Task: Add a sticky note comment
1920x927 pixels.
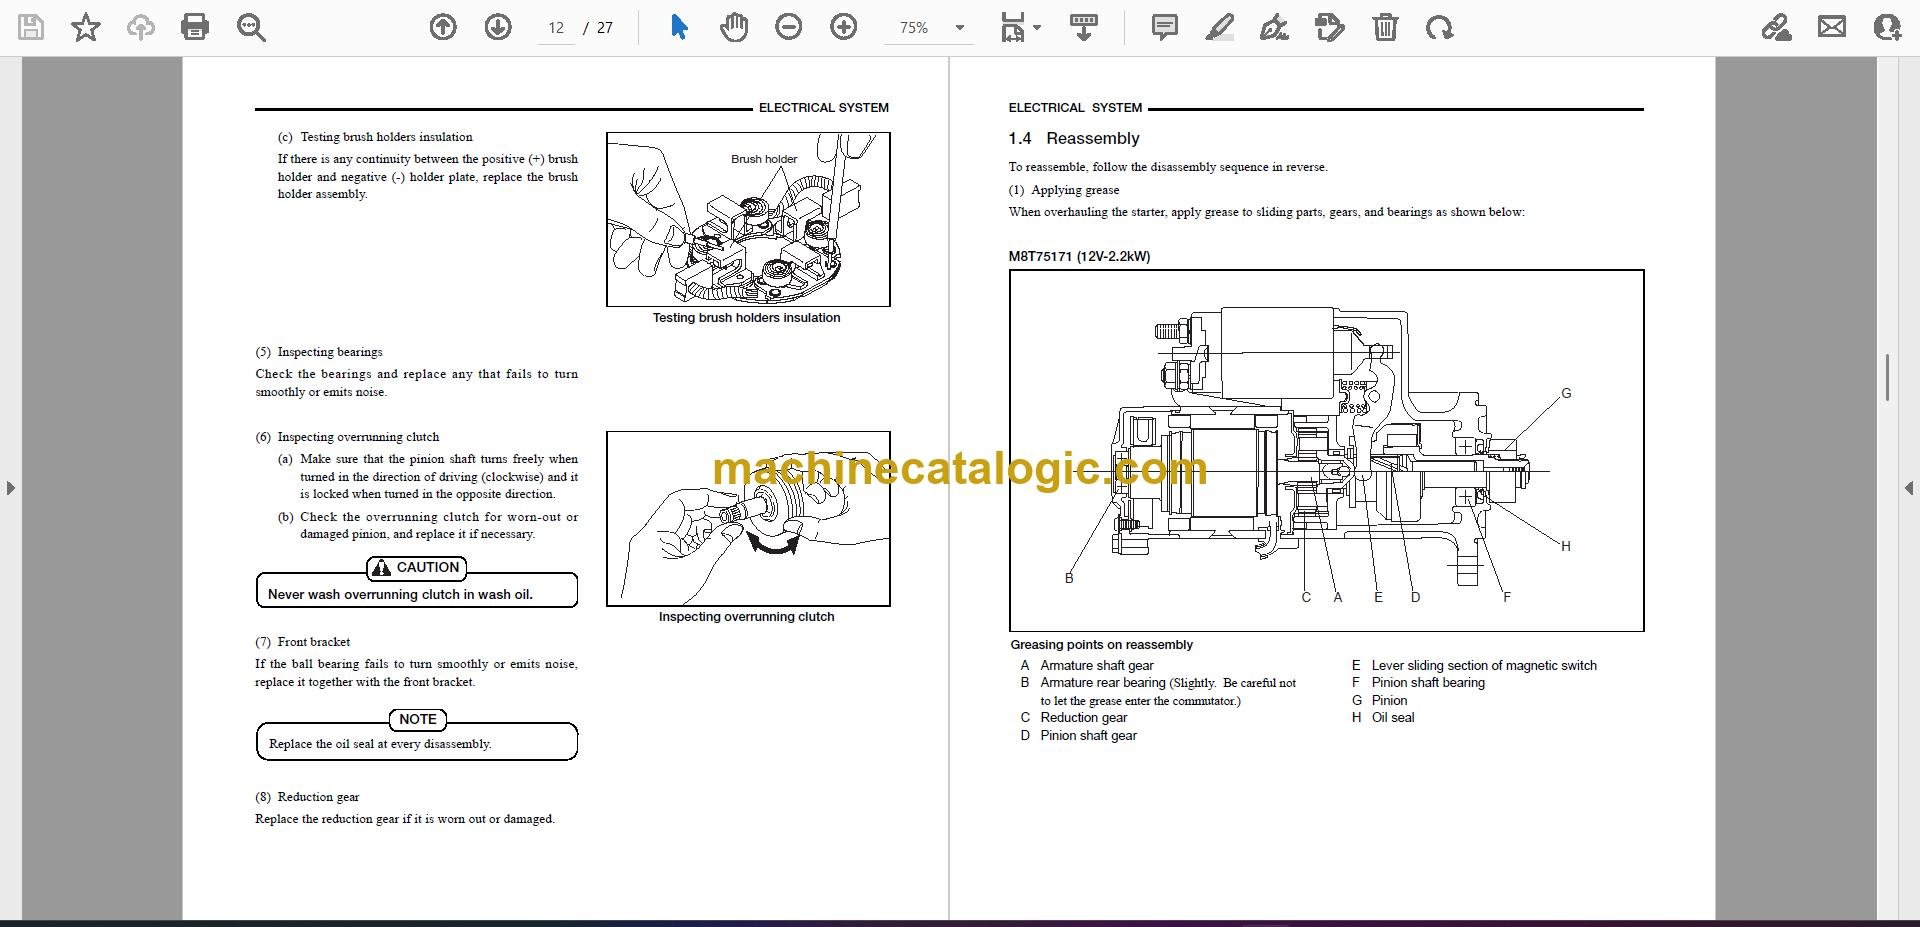Action: (x=1165, y=27)
